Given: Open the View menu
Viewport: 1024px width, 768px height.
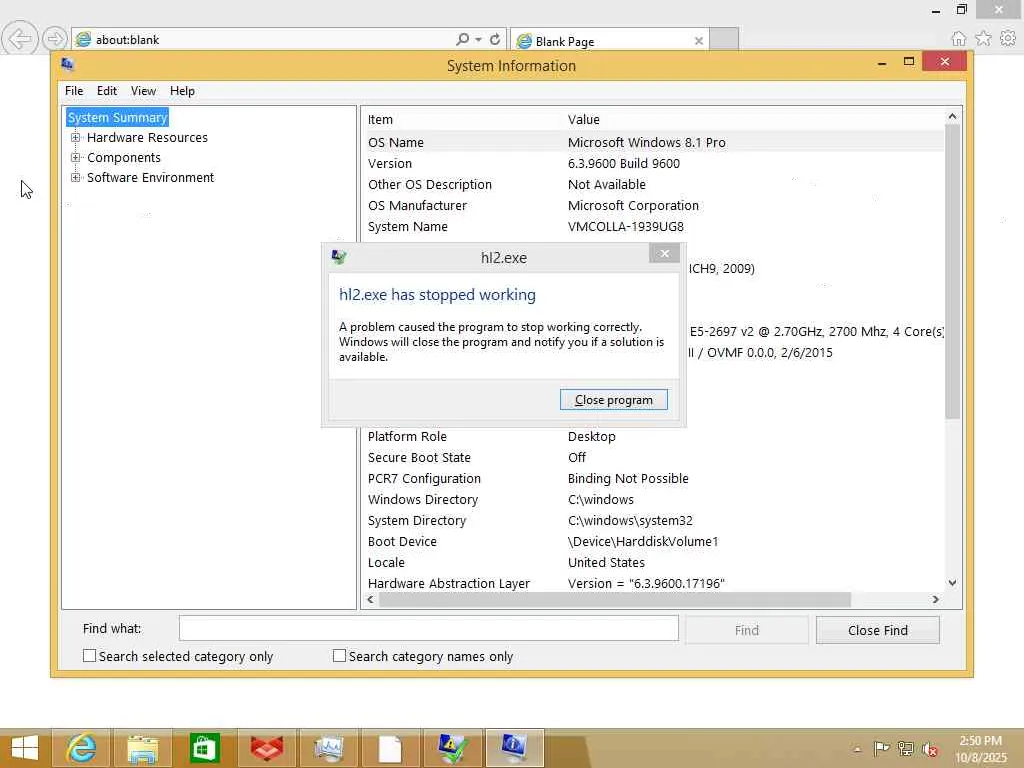Looking at the screenshot, I should pos(143,91).
